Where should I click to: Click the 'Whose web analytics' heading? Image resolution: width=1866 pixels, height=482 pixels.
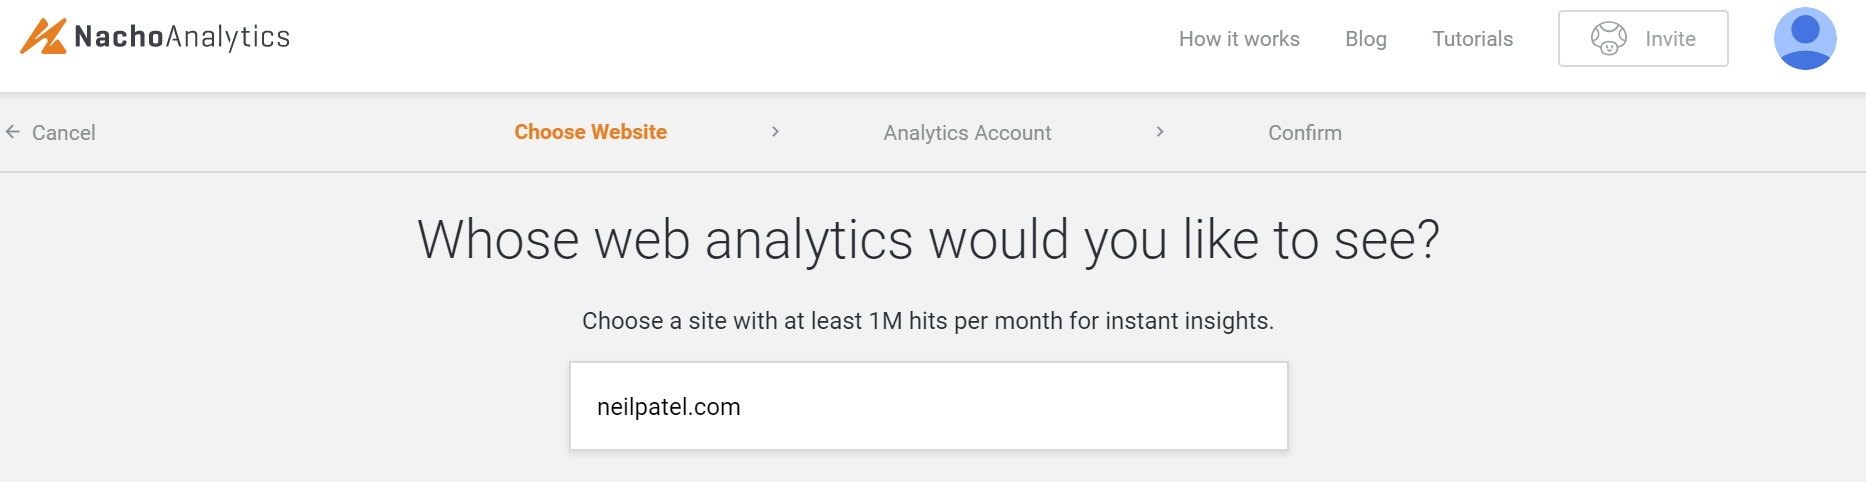928,241
